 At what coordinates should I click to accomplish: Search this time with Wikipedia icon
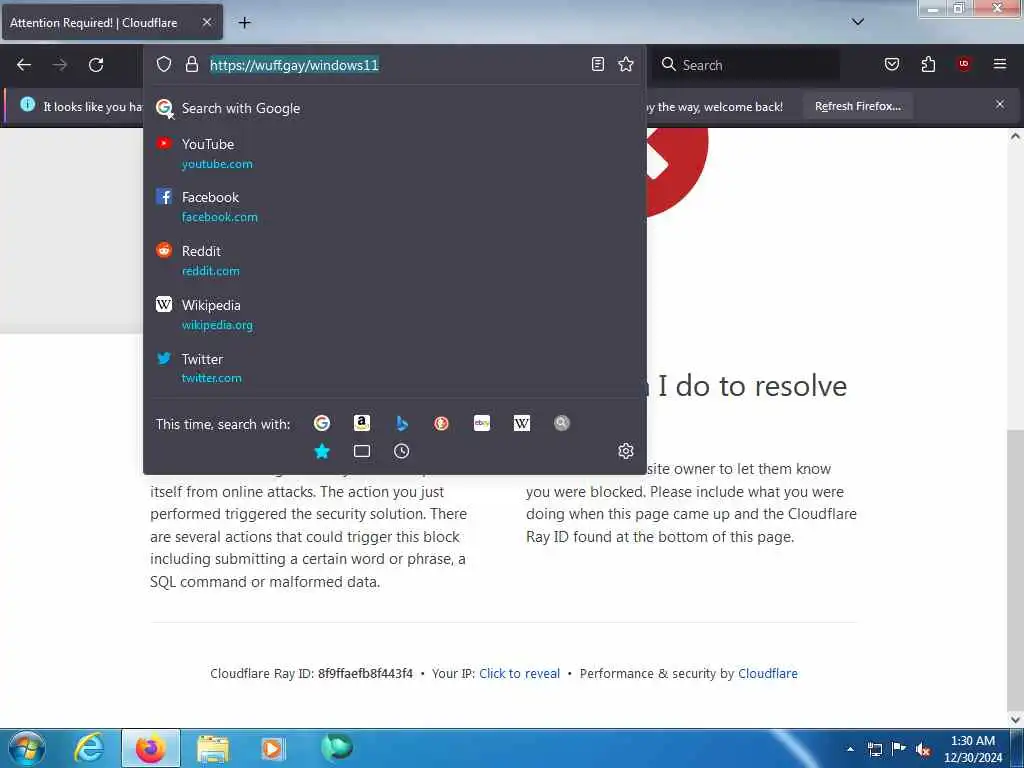(522, 423)
